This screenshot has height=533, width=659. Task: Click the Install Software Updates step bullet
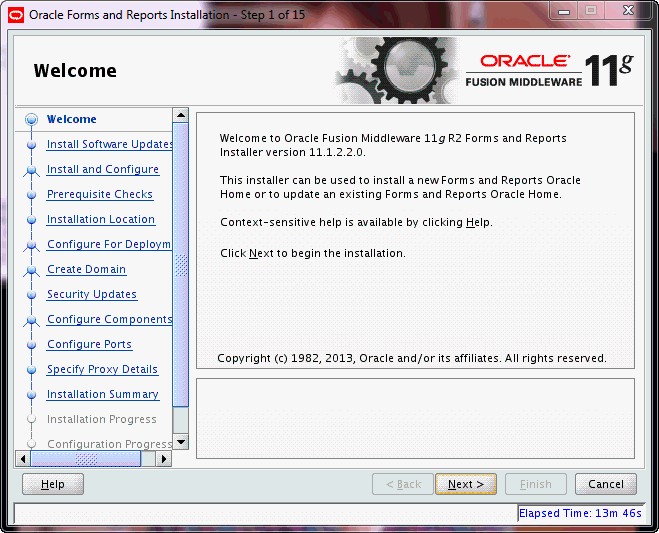coord(31,145)
